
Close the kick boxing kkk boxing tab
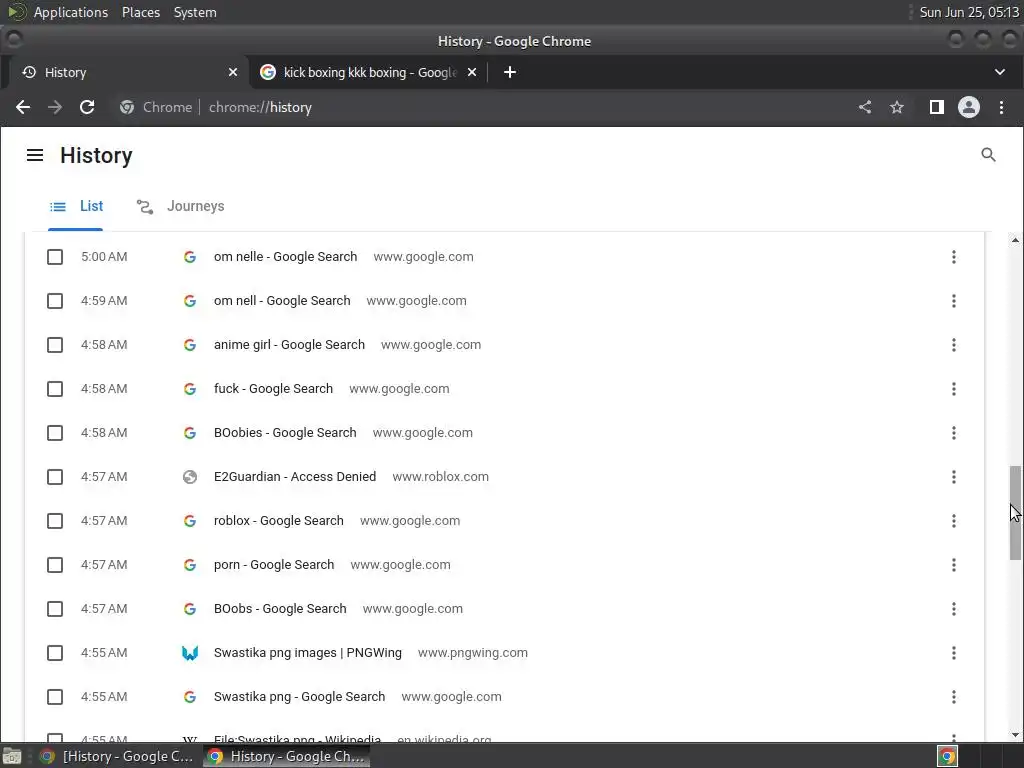tap(472, 72)
